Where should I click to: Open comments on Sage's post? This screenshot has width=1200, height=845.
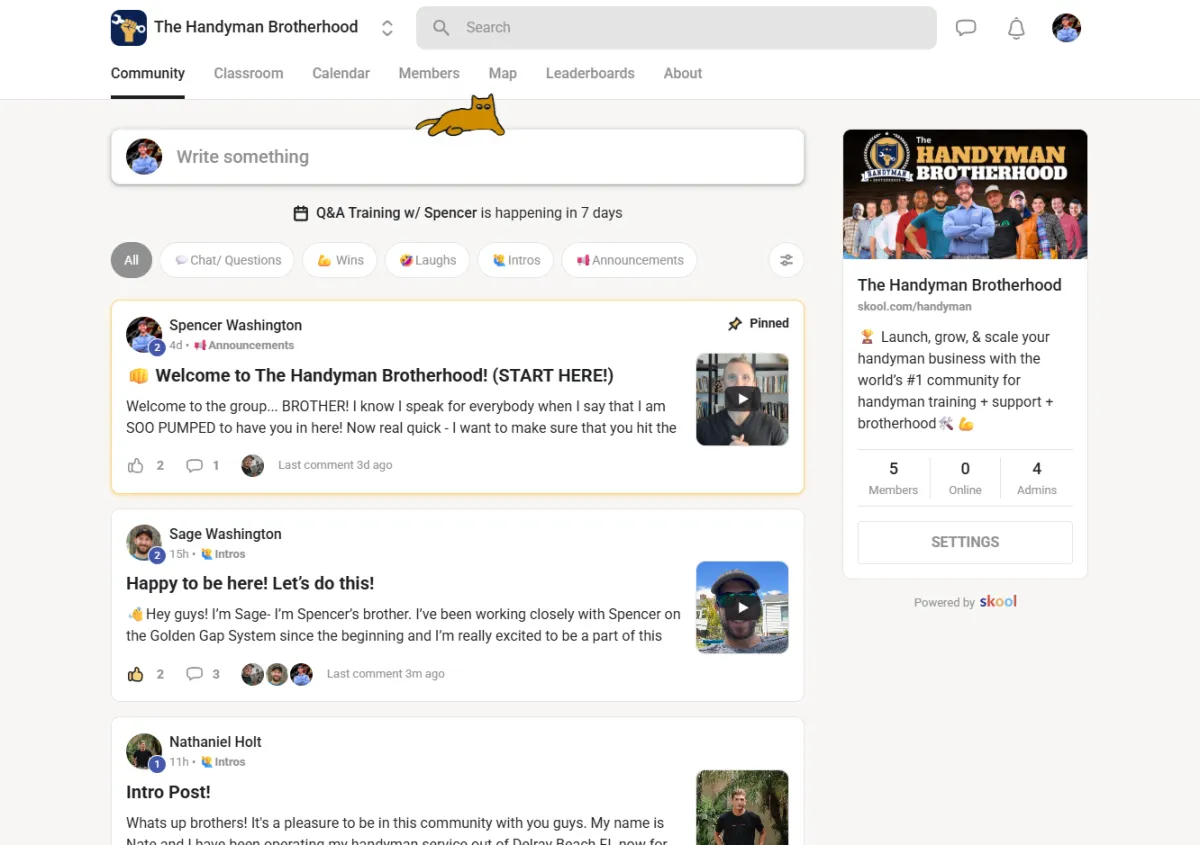coord(195,674)
